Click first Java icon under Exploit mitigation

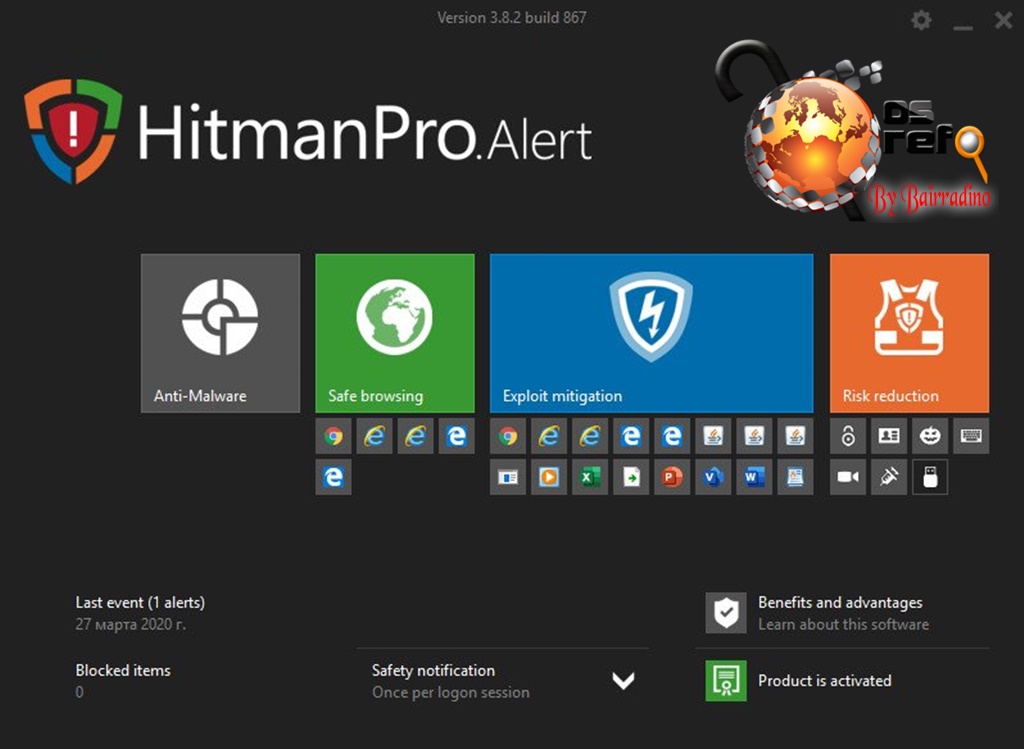click(713, 436)
